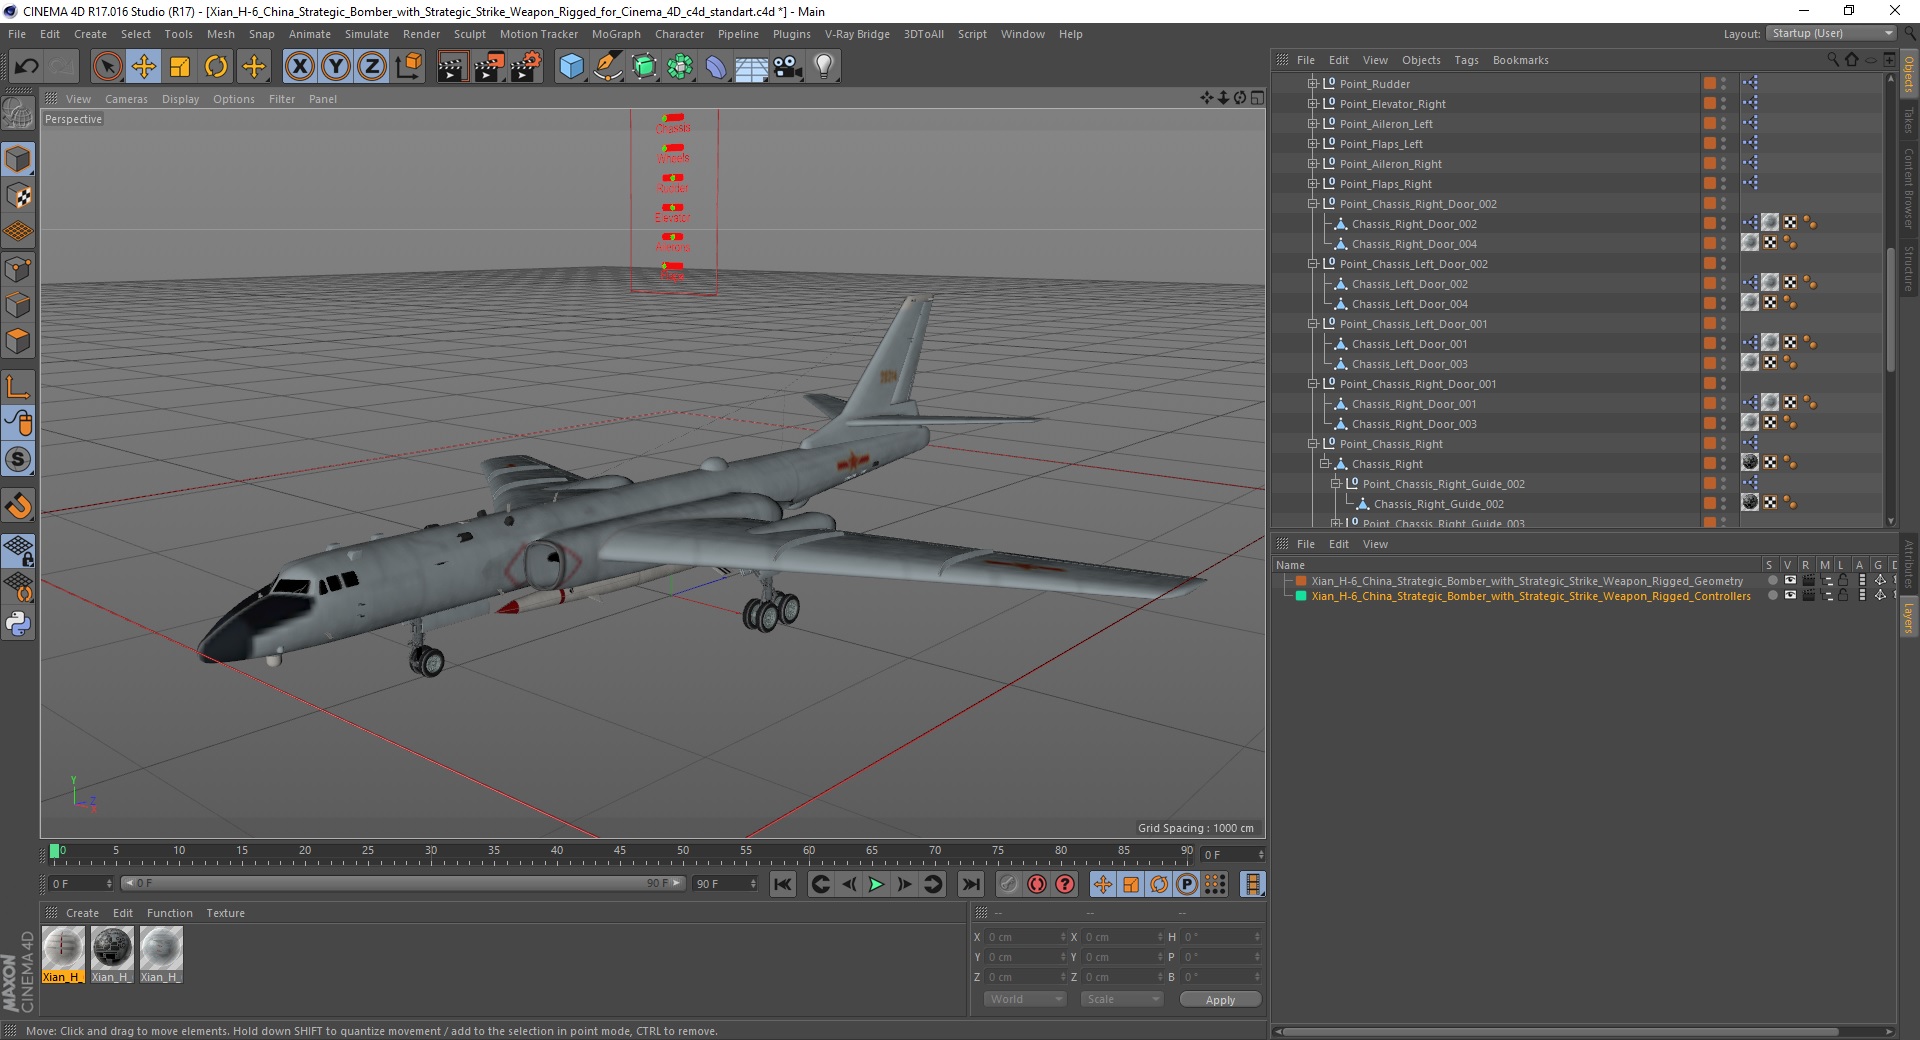Render to Picture Viewer

click(489, 67)
